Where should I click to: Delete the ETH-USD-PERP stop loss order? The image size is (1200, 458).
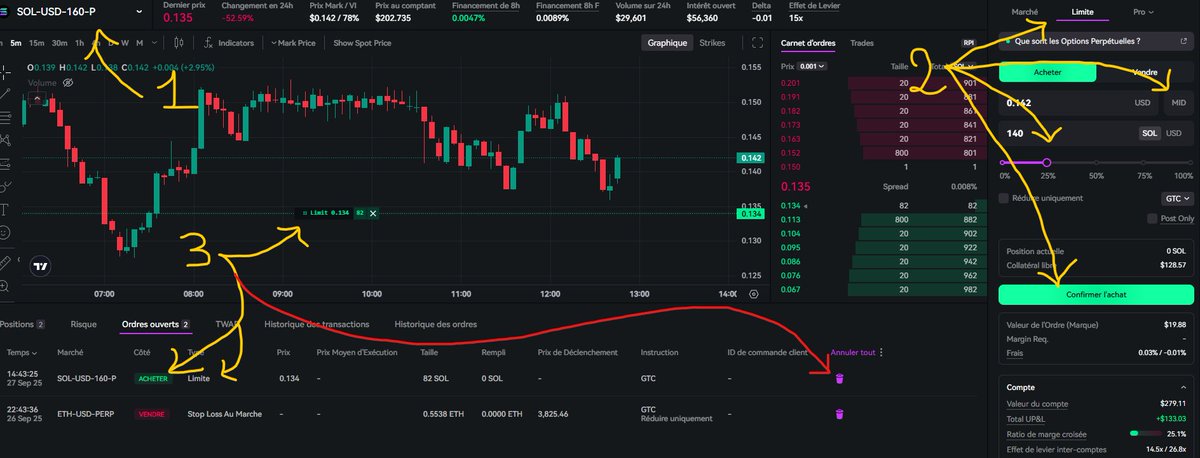coord(839,414)
